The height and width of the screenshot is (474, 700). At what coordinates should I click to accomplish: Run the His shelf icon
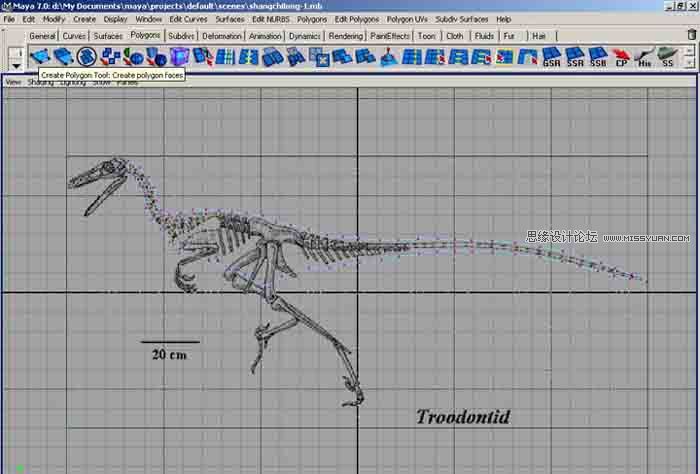click(645, 57)
